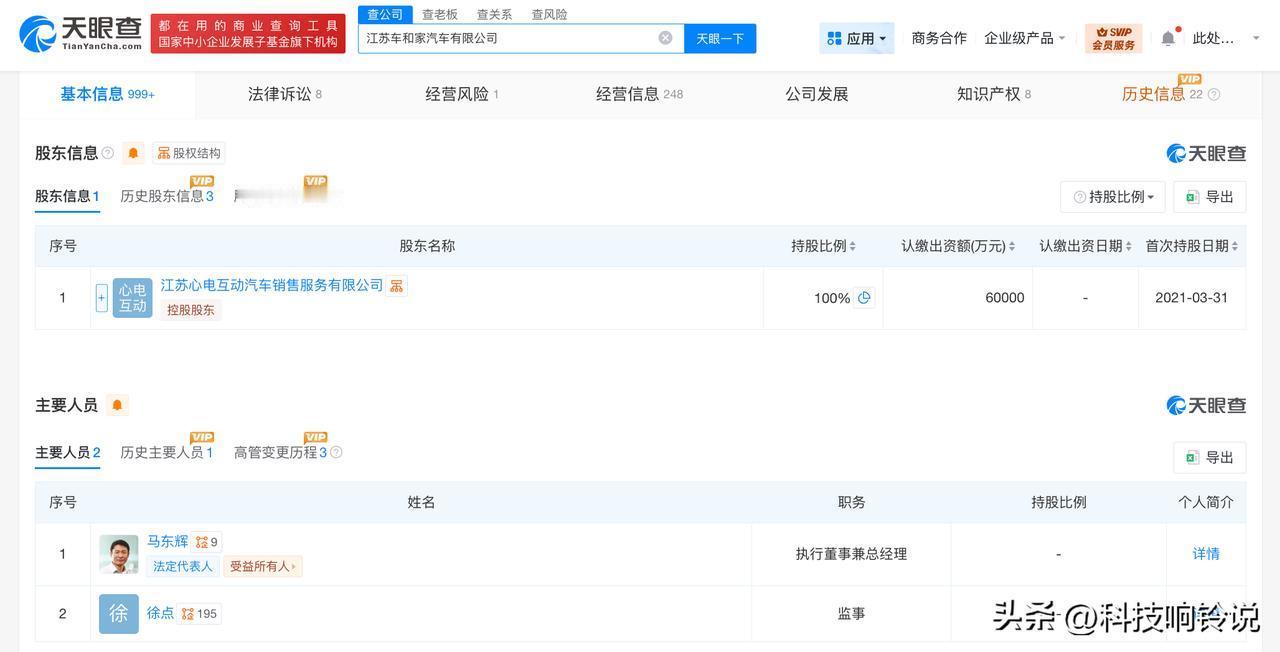Select the 主要人员 2 sub-tab

[x=68, y=452]
